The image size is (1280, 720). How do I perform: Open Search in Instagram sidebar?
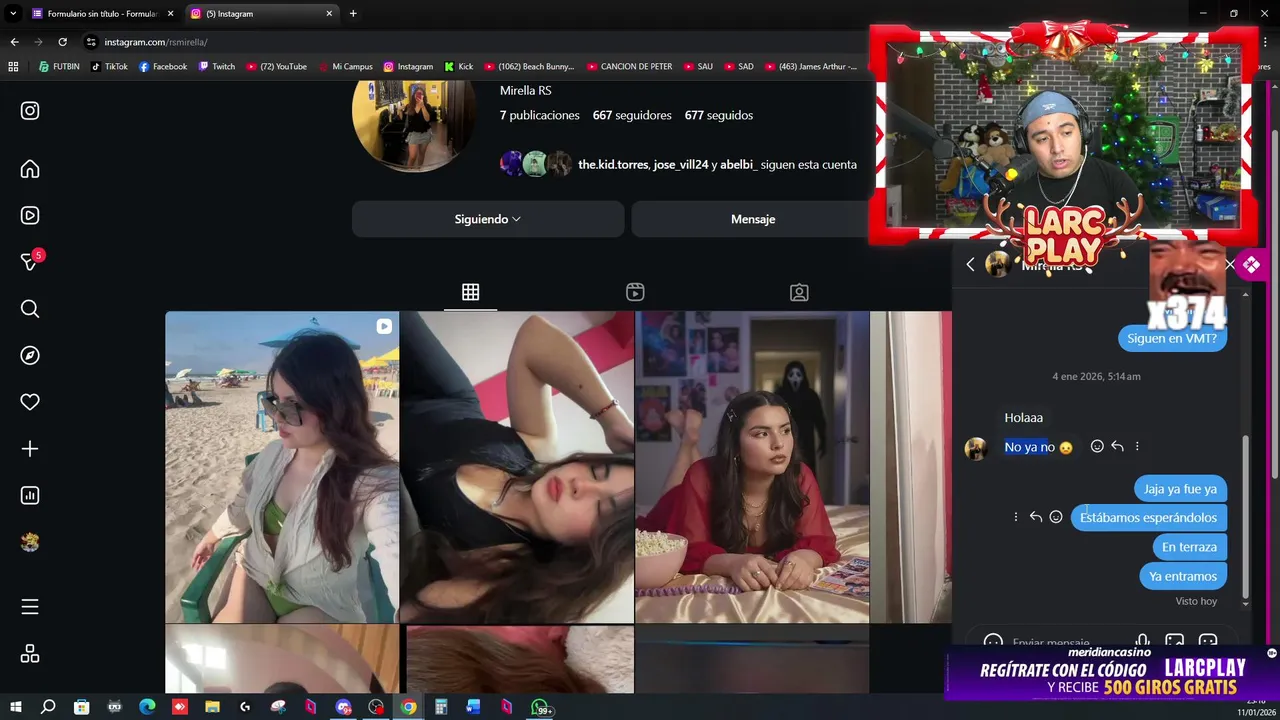[30, 308]
